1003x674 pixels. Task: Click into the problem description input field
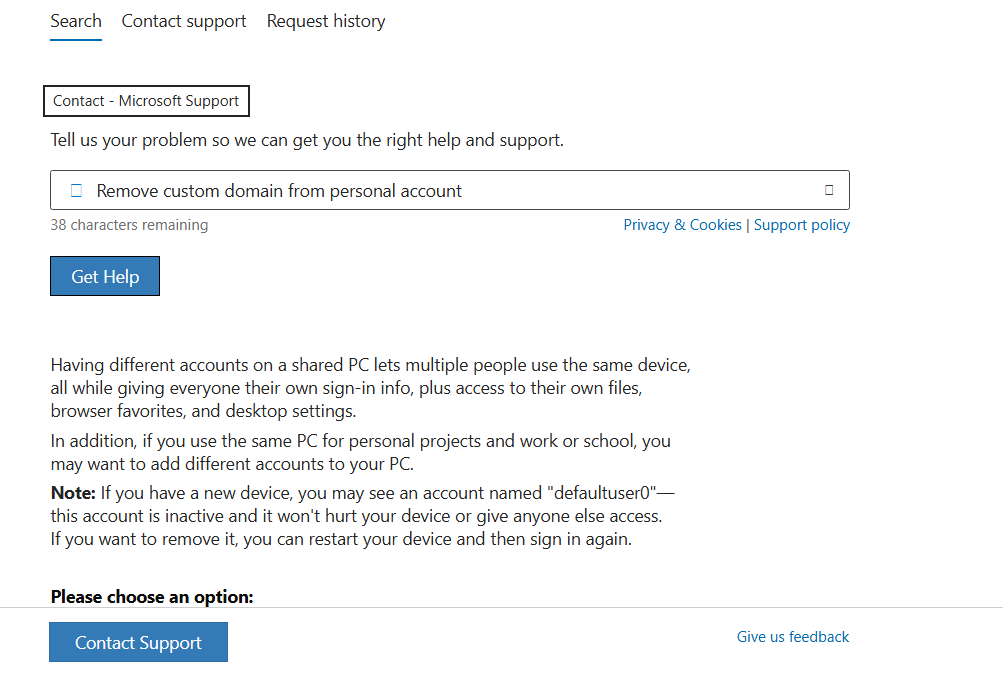tap(450, 190)
